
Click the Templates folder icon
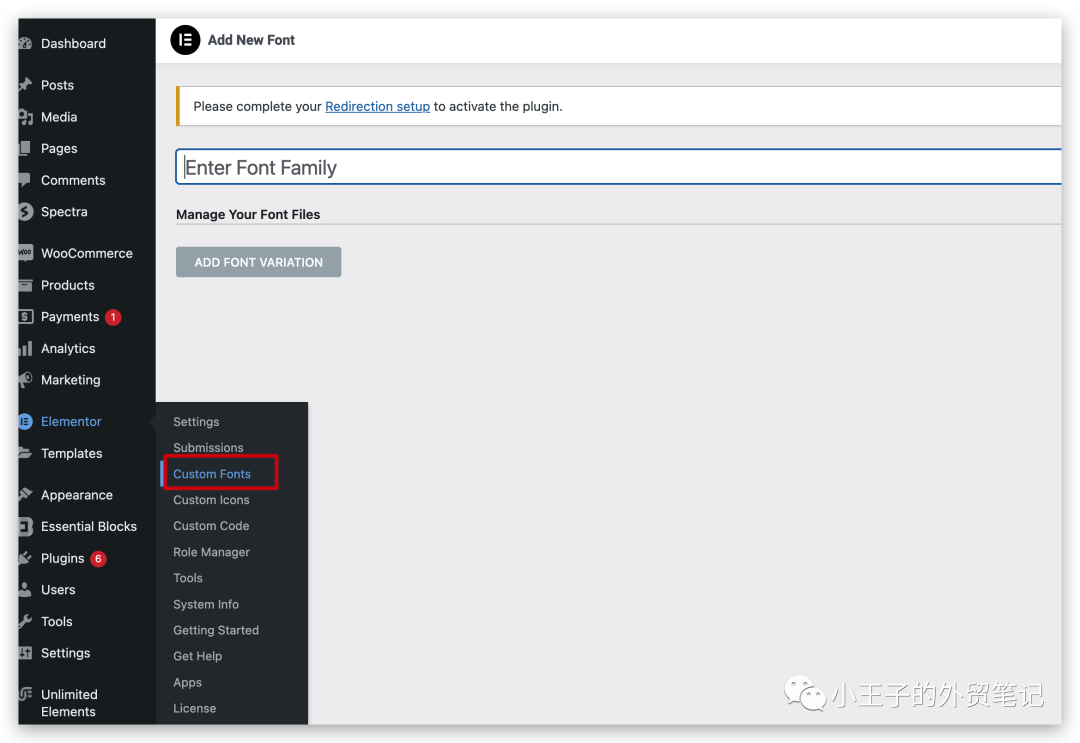[x=25, y=453]
